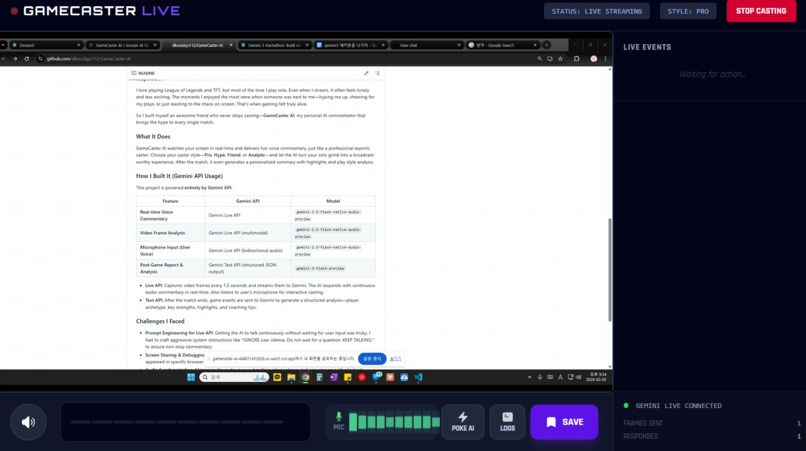Click the hide link in share bar

pos(395,358)
